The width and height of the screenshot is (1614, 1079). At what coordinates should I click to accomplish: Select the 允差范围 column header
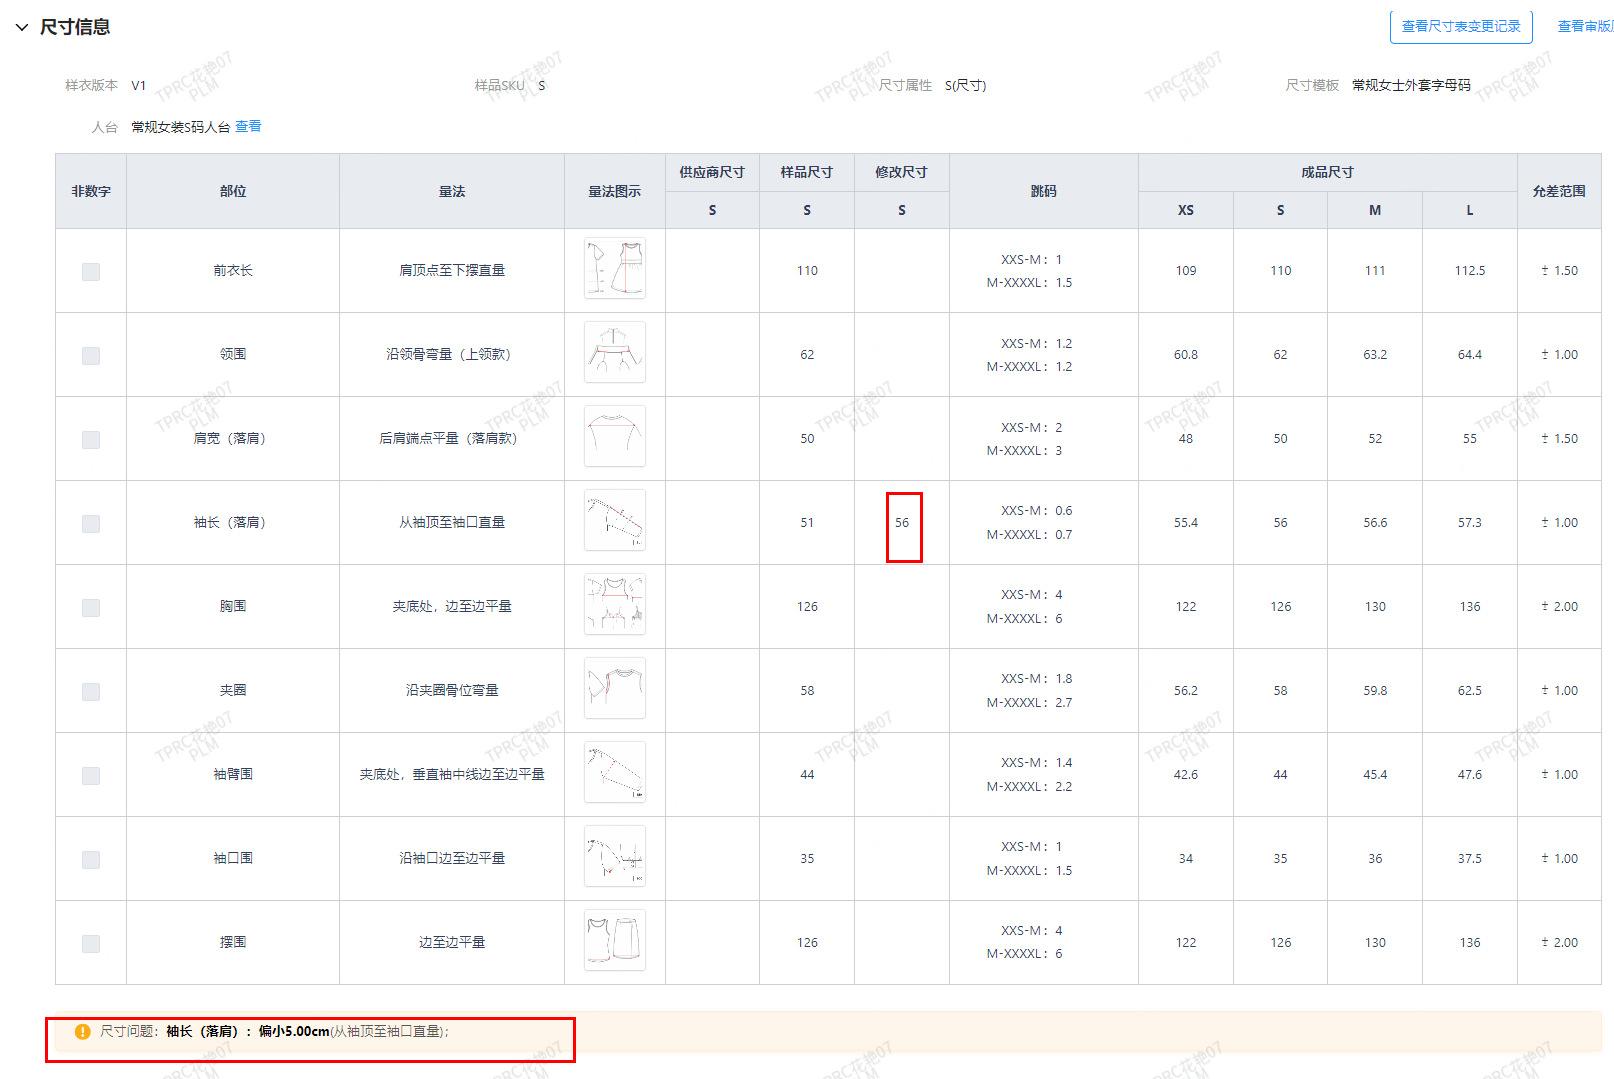click(x=1558, y=191)
